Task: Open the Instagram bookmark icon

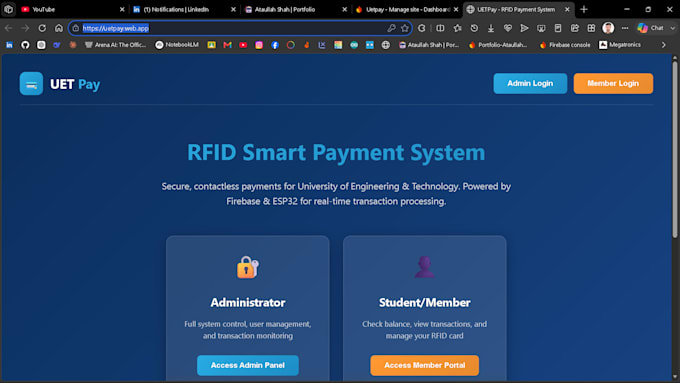Action: point(259,45)
